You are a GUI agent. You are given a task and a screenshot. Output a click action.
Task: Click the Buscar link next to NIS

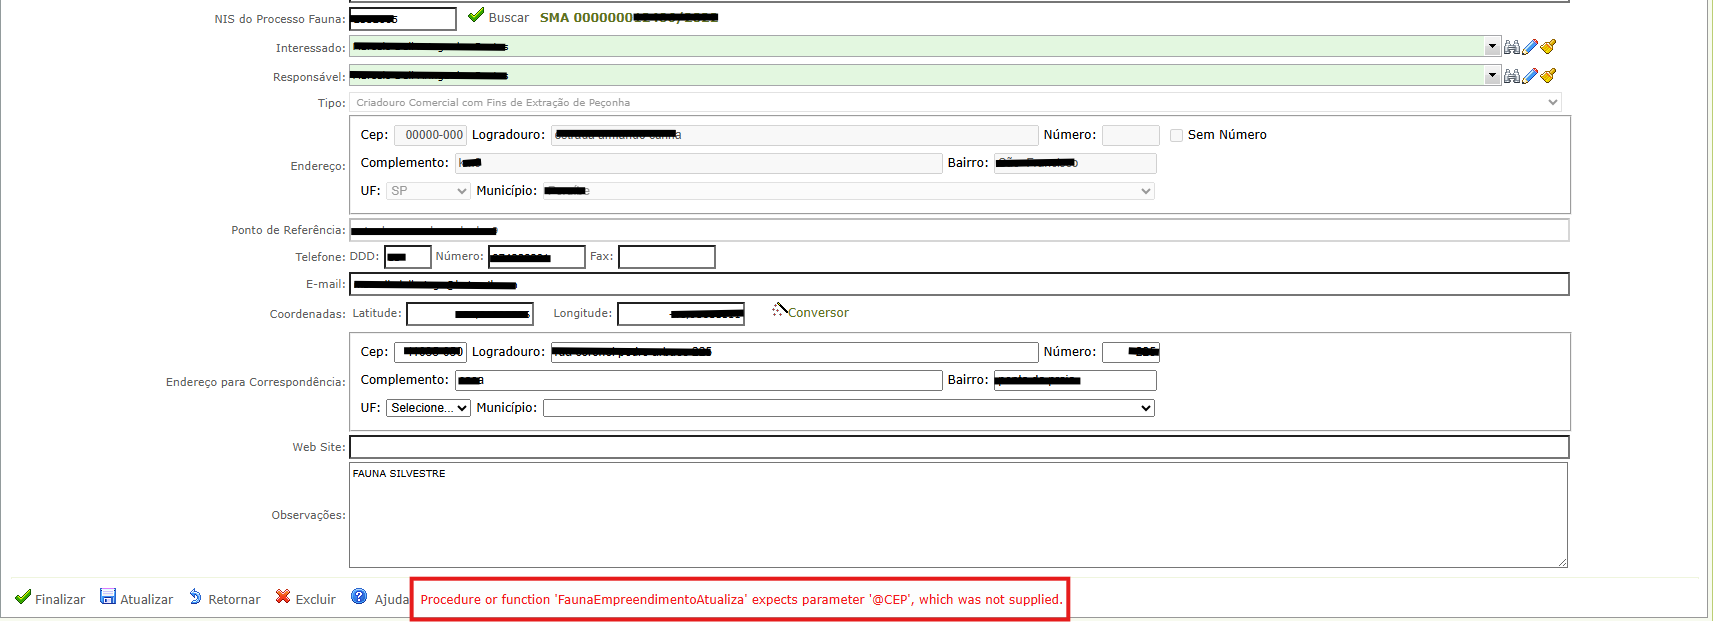[x=508, y=18]
